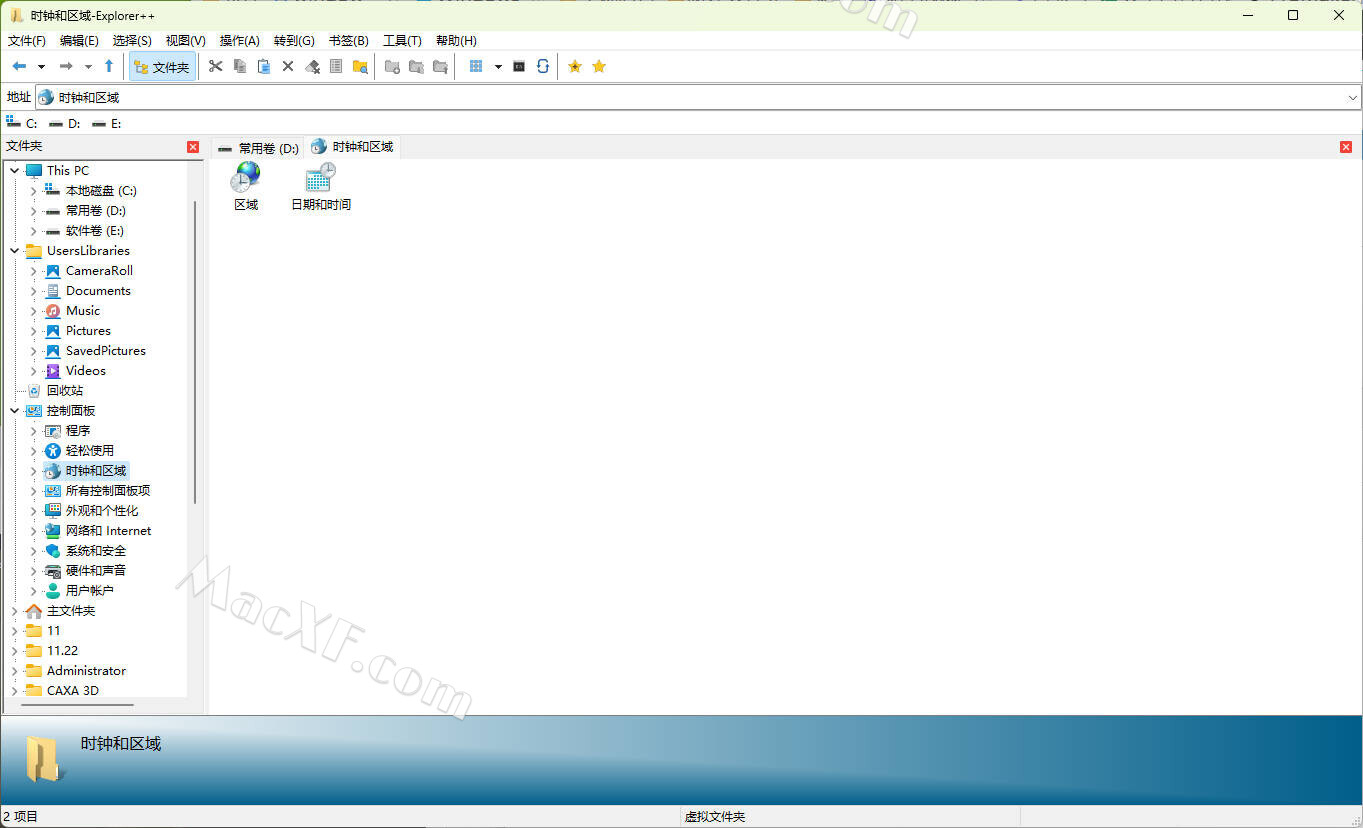Image resolution: width=1363 pixels, height=828 pixels.
Task: Select 网络和 Internet in the tree
Action: click(x=108, y=531)
